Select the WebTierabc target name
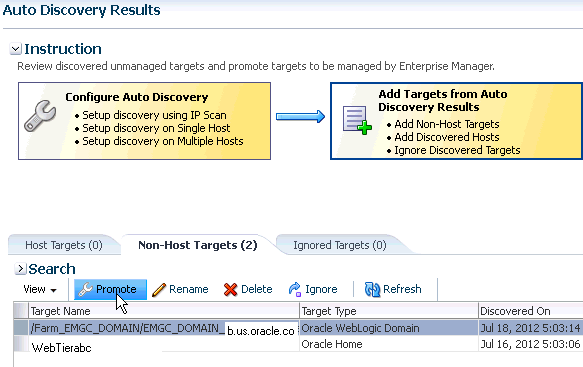This screenshot has height=367, width=583. 61,348
